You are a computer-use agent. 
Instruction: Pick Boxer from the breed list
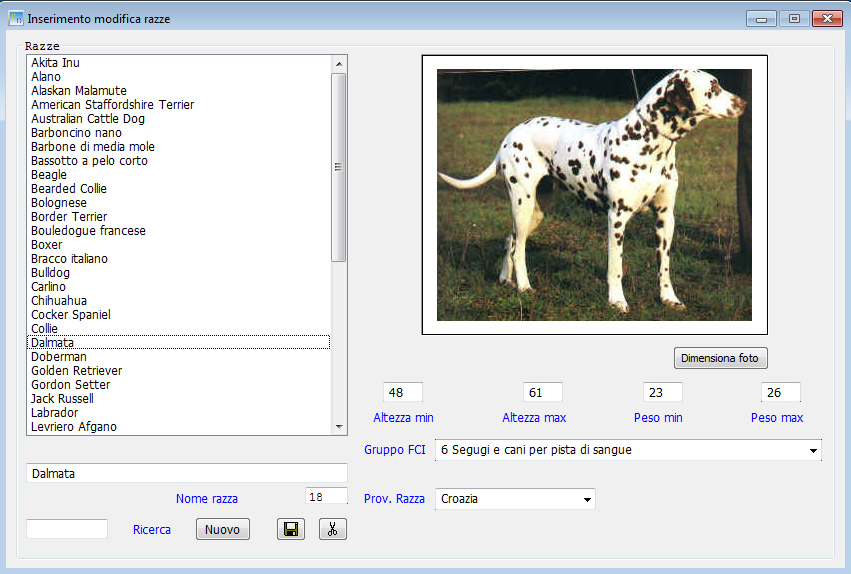(46, 245)
